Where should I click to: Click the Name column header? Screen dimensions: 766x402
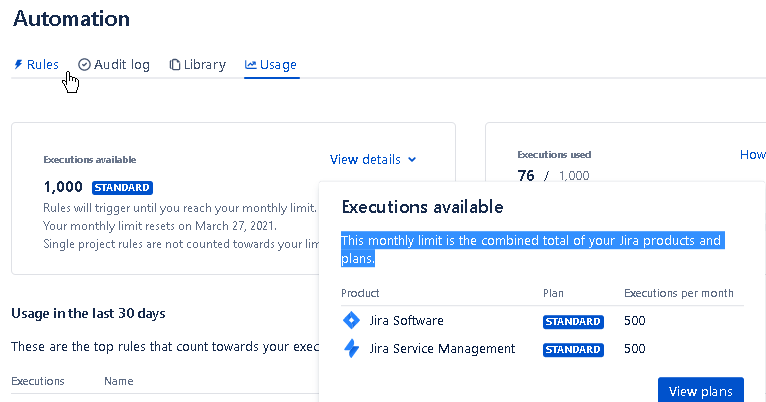coord(118,381)
